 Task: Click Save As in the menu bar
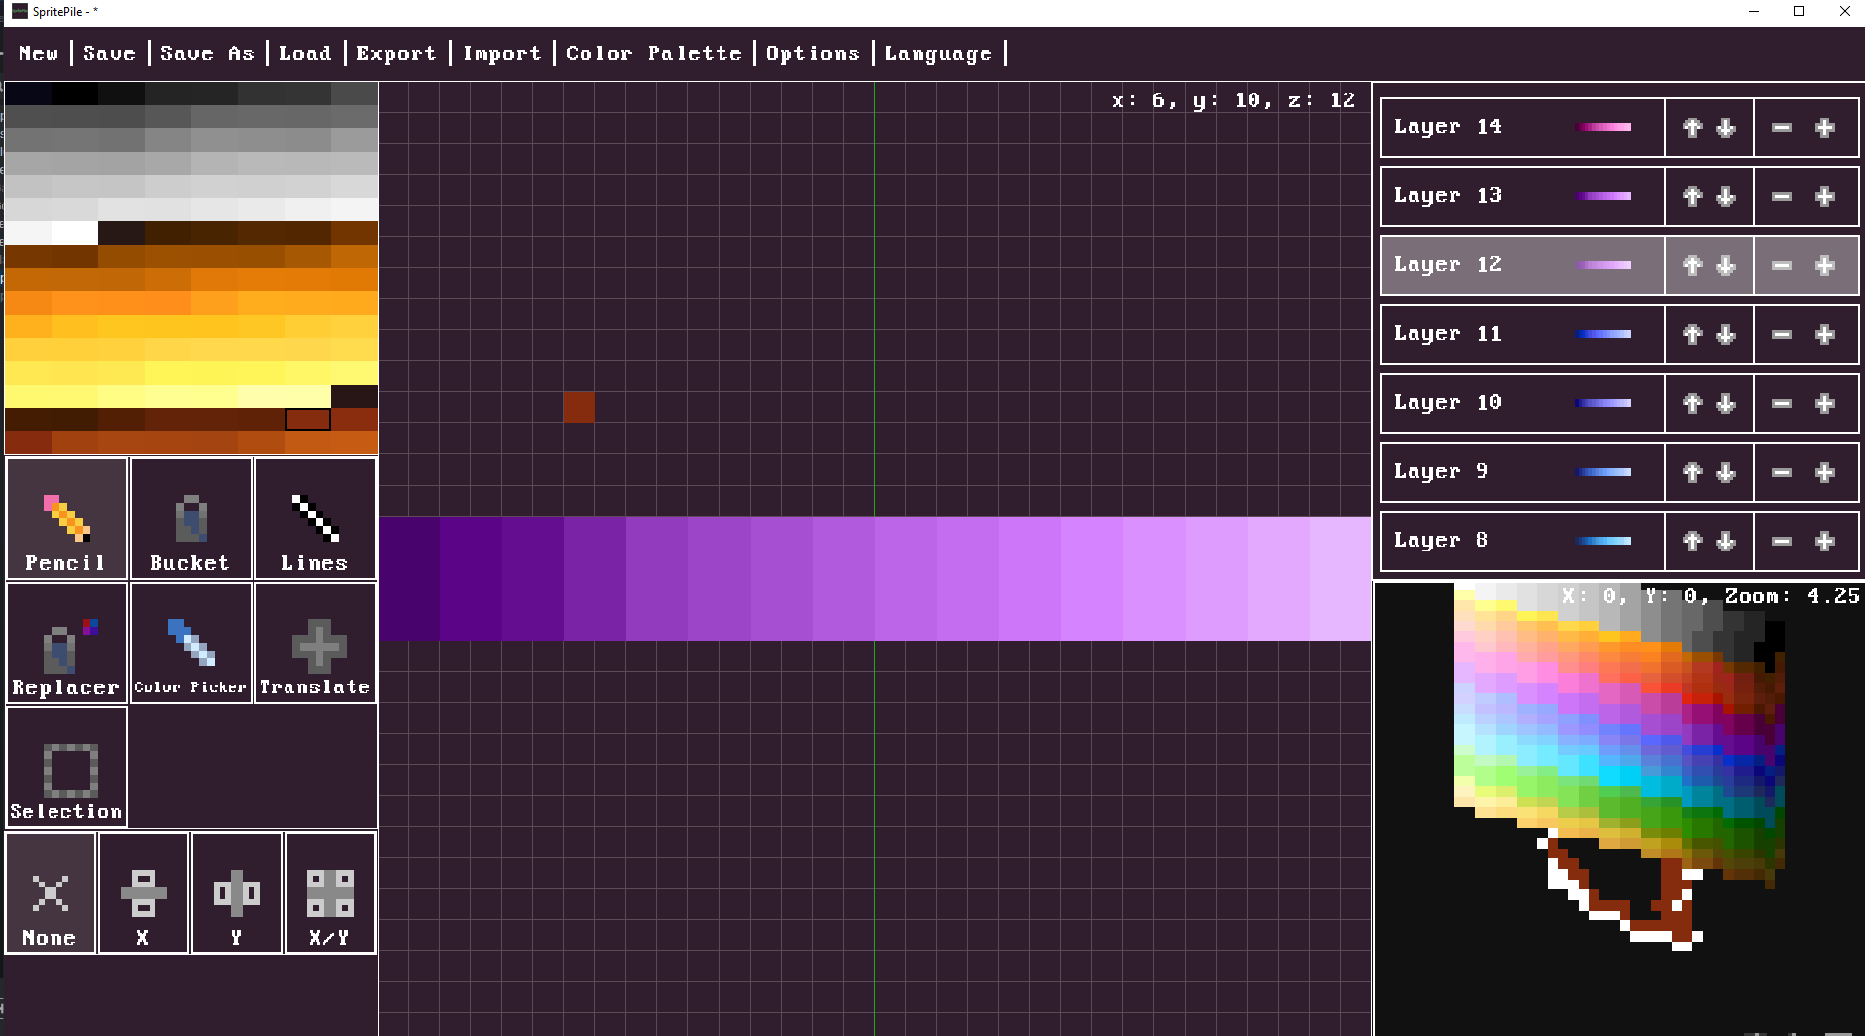207,53
